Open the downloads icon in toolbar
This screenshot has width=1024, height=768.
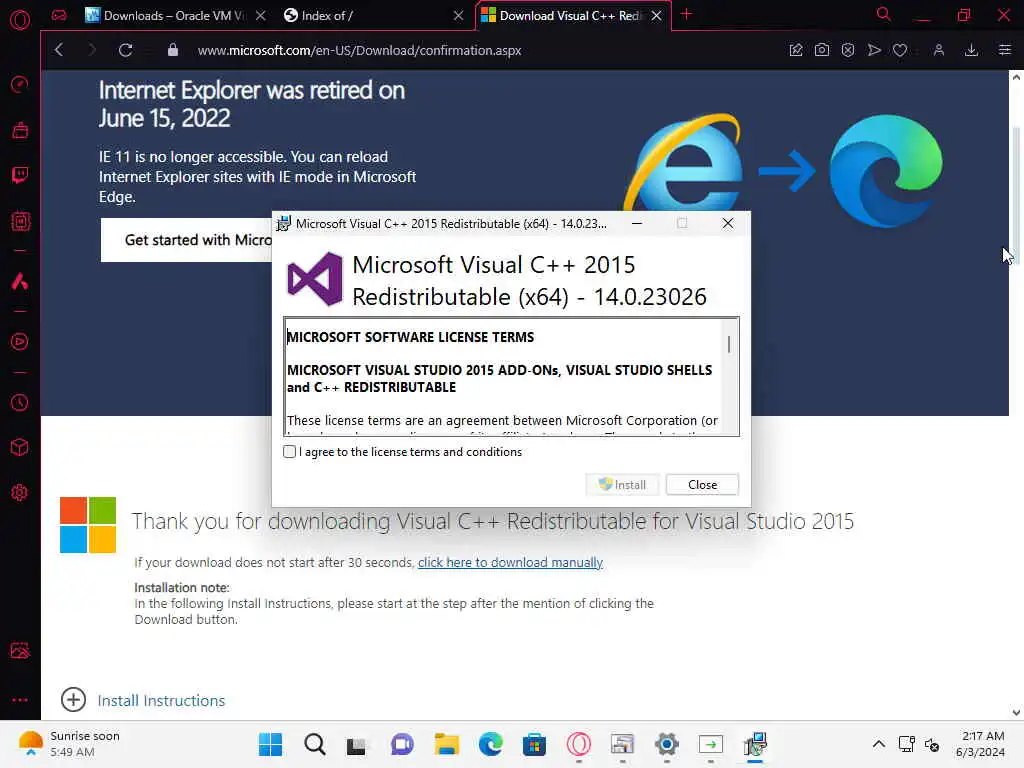point(971,50)
